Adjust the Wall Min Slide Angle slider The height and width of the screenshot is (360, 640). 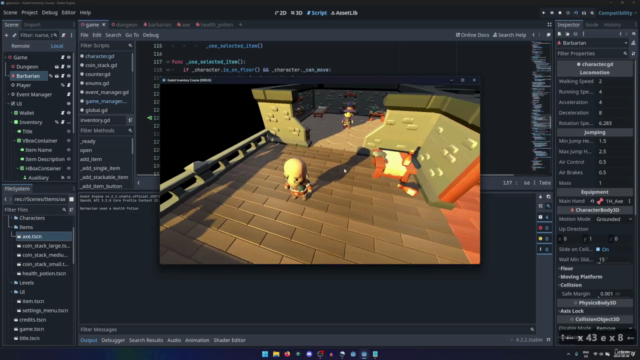[614, 260]
